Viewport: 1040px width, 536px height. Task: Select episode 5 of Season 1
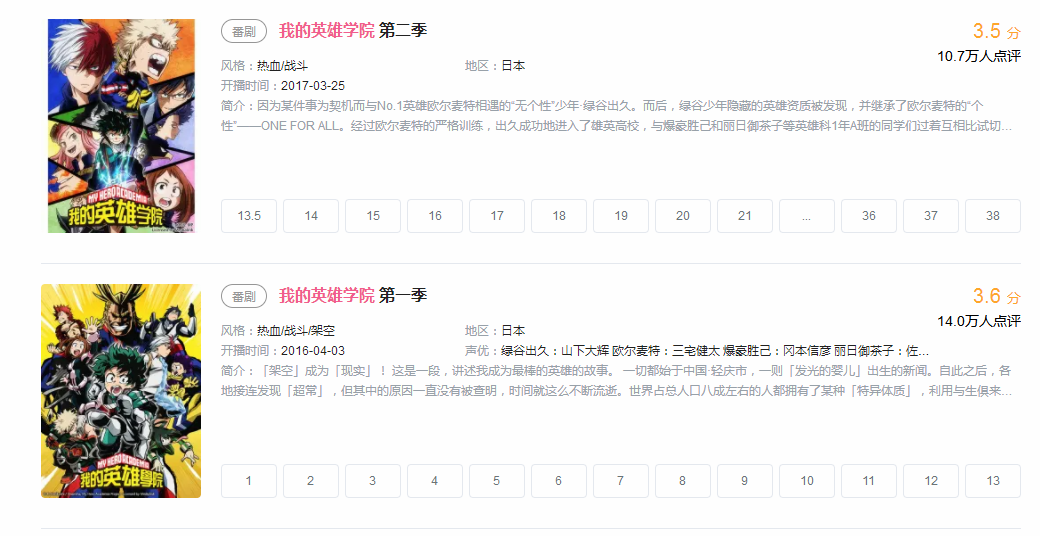(497, 481)
